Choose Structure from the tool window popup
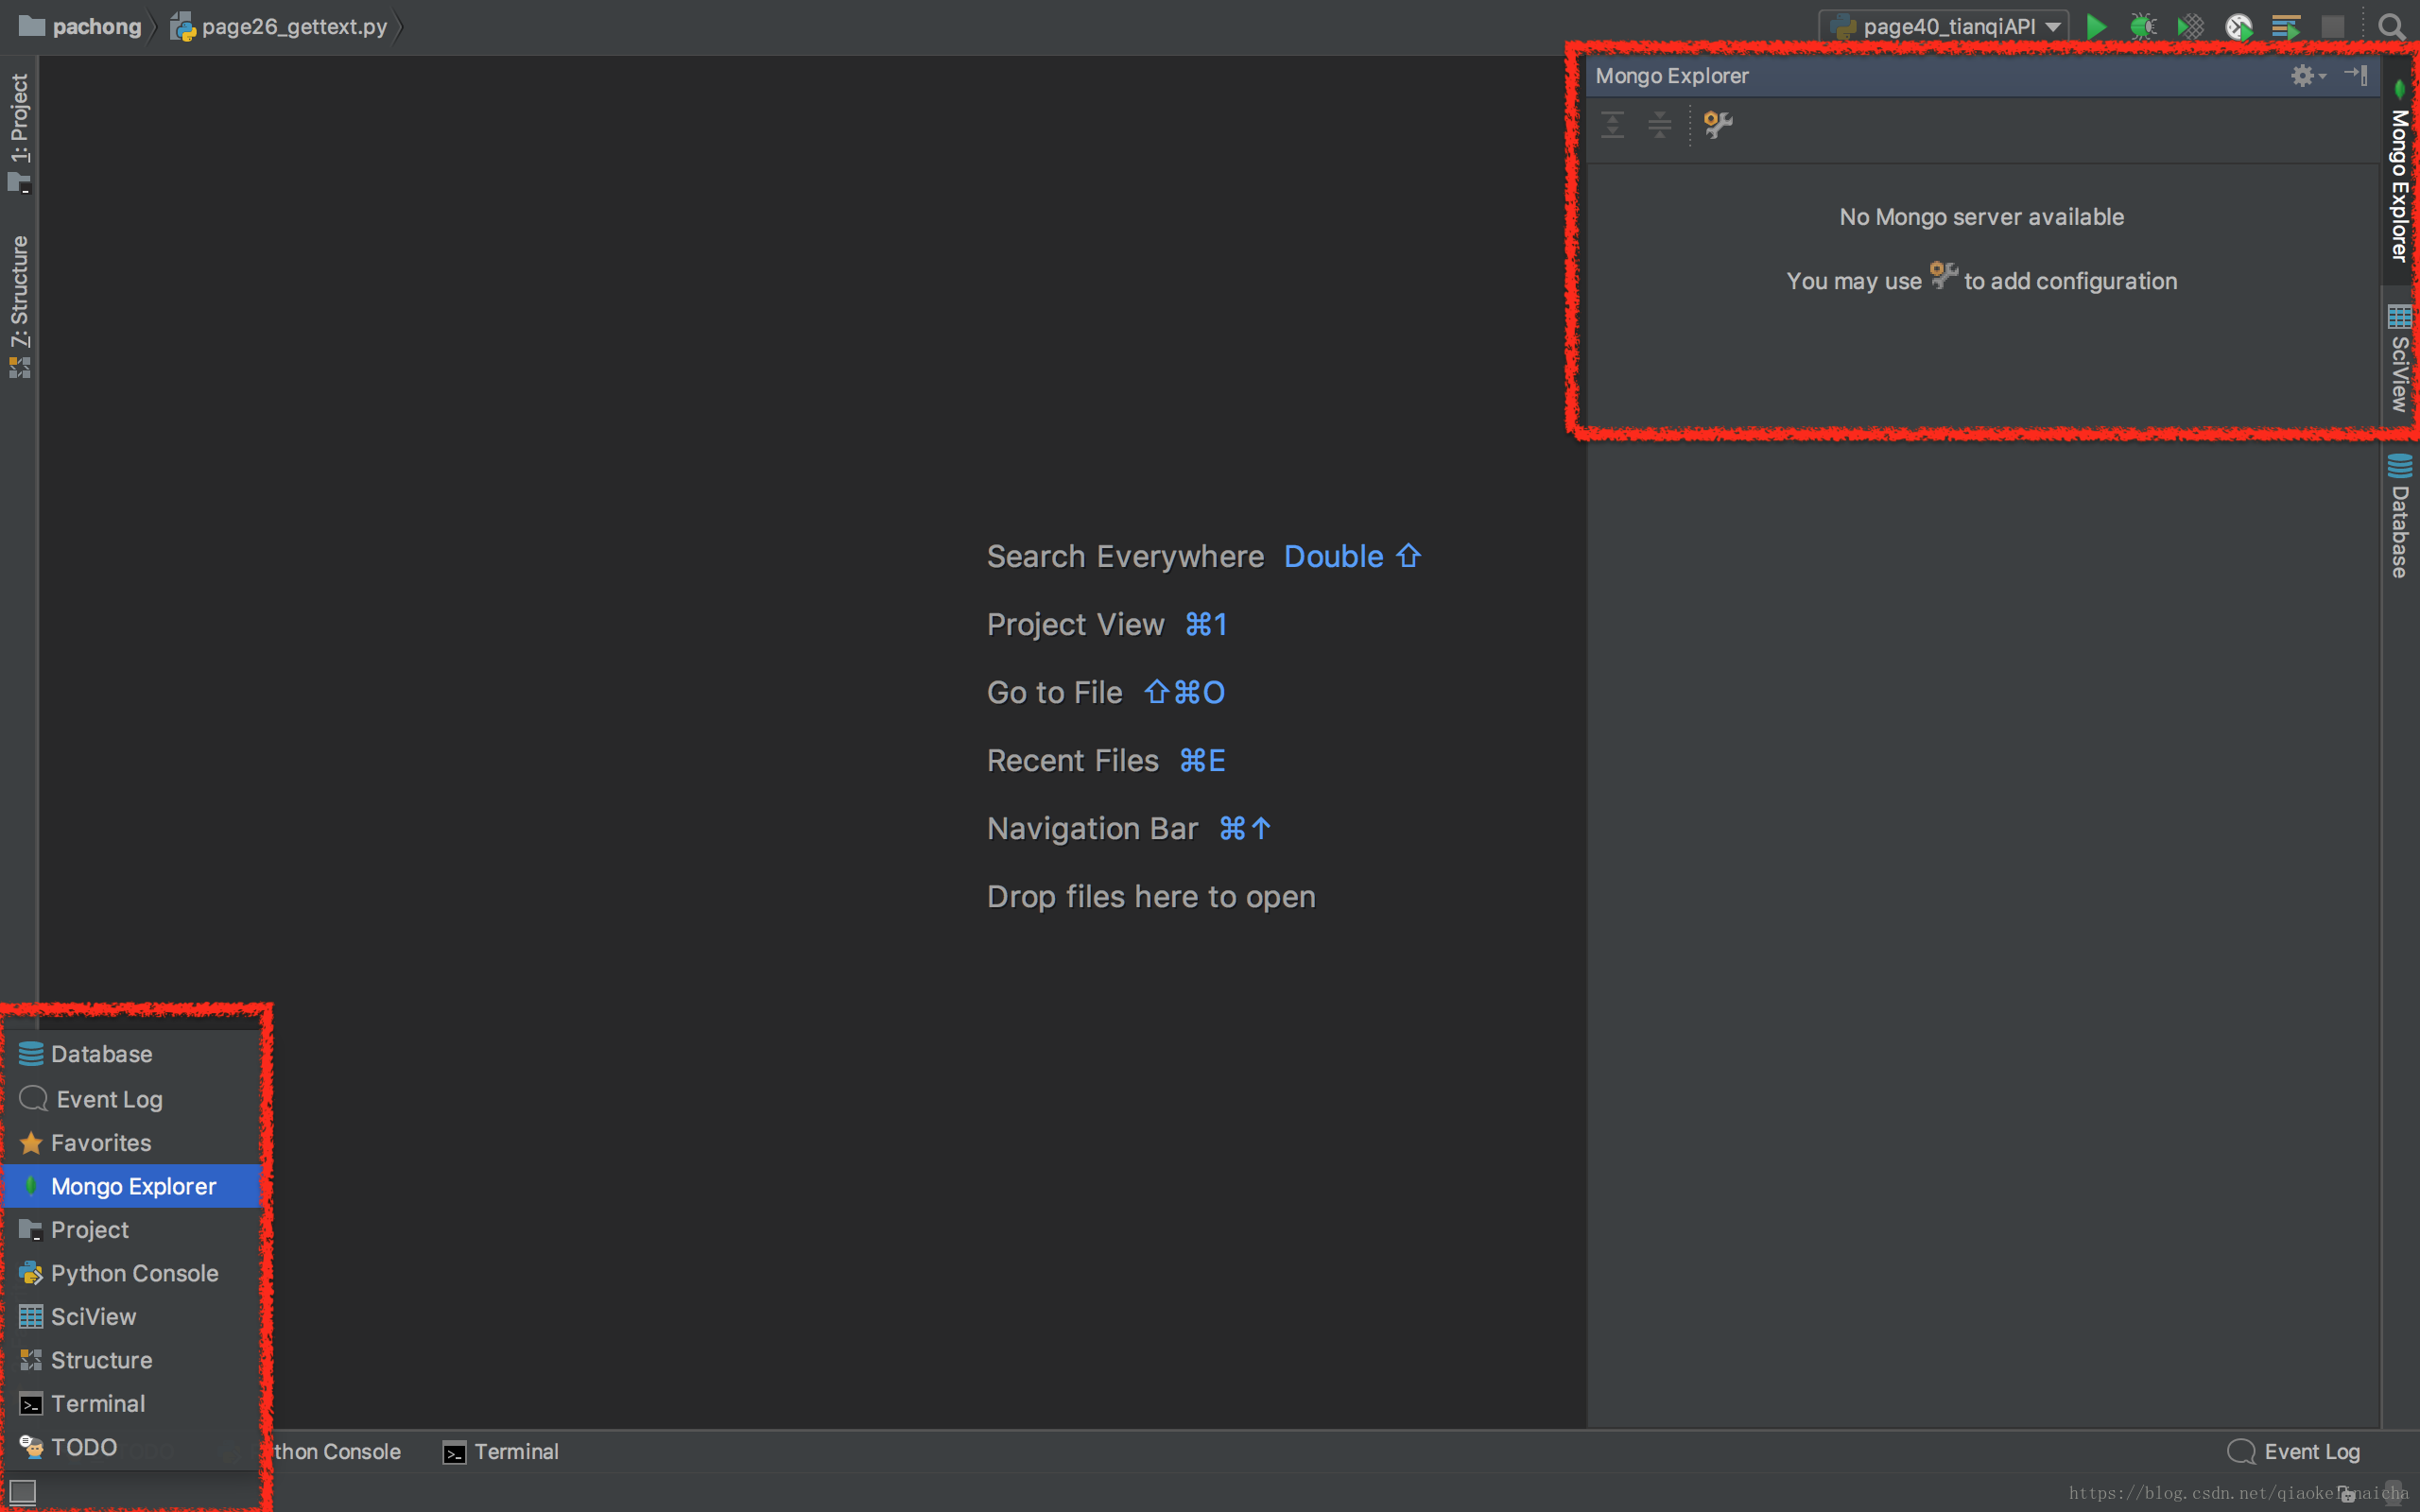Image resolution: width=2420 pixels, height=1512 pixels. (x=133, y=1360)
